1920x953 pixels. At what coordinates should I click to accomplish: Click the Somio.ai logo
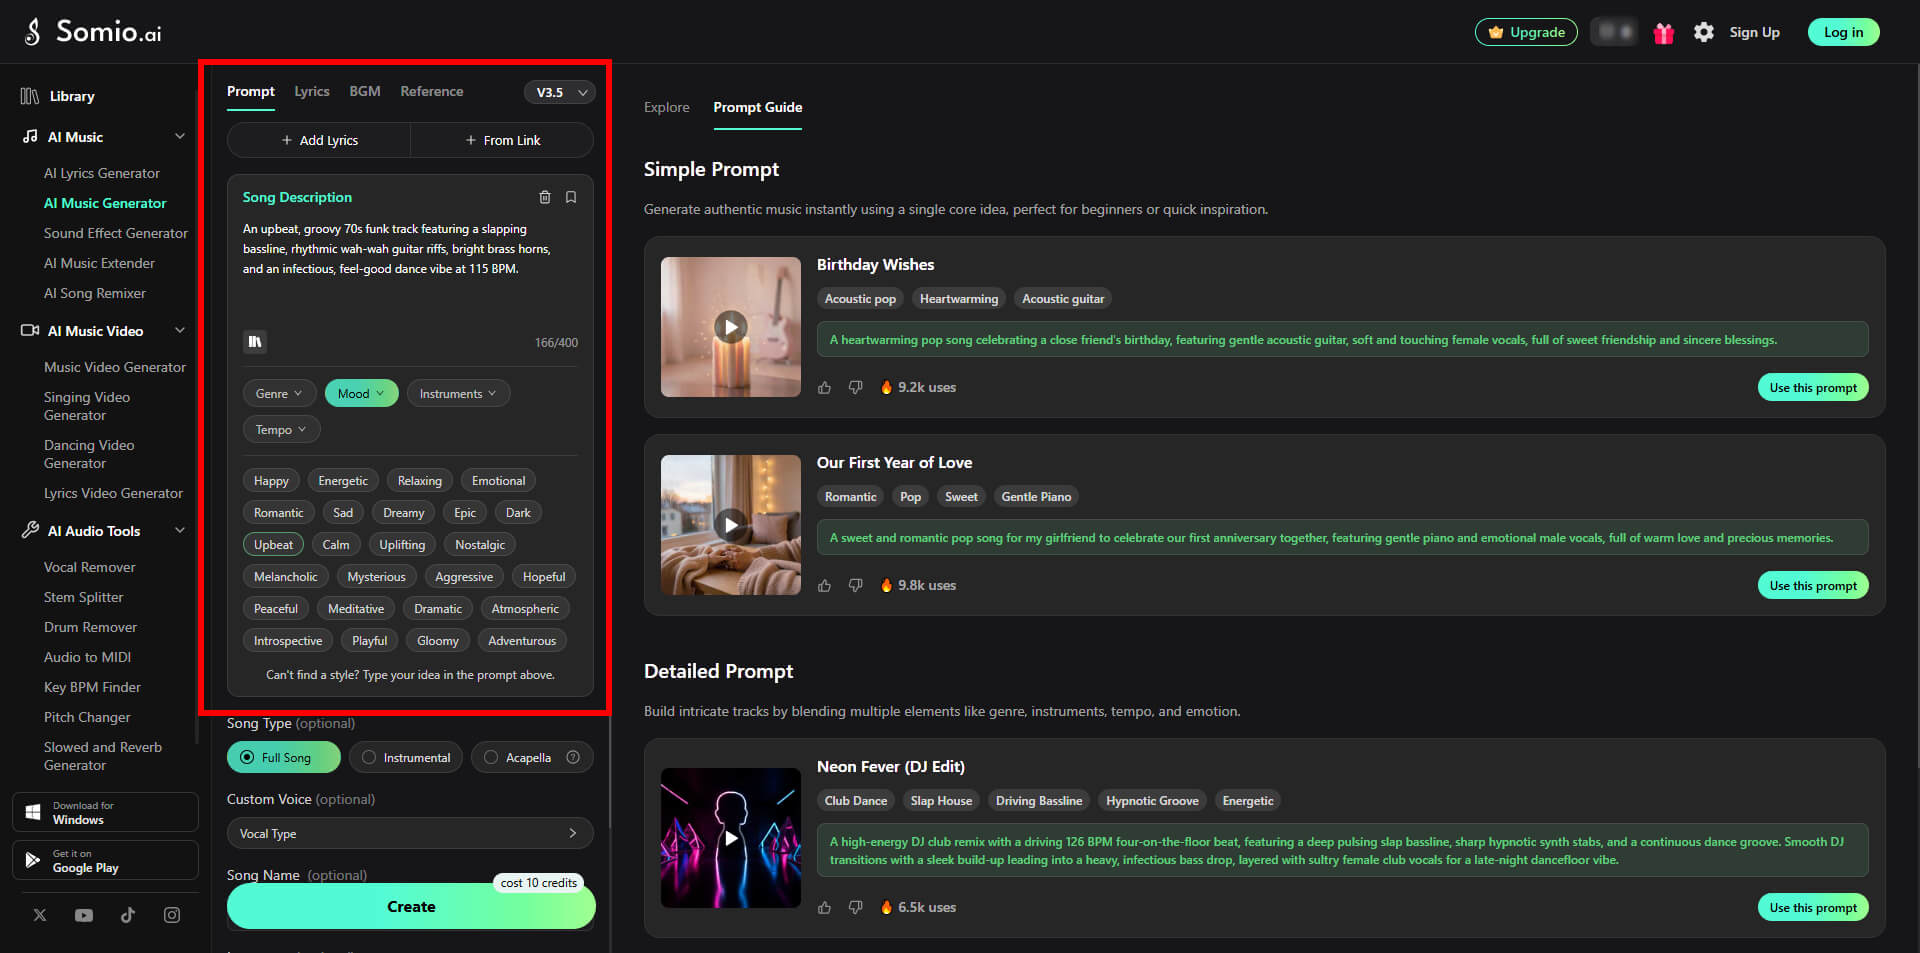point(92,32)
